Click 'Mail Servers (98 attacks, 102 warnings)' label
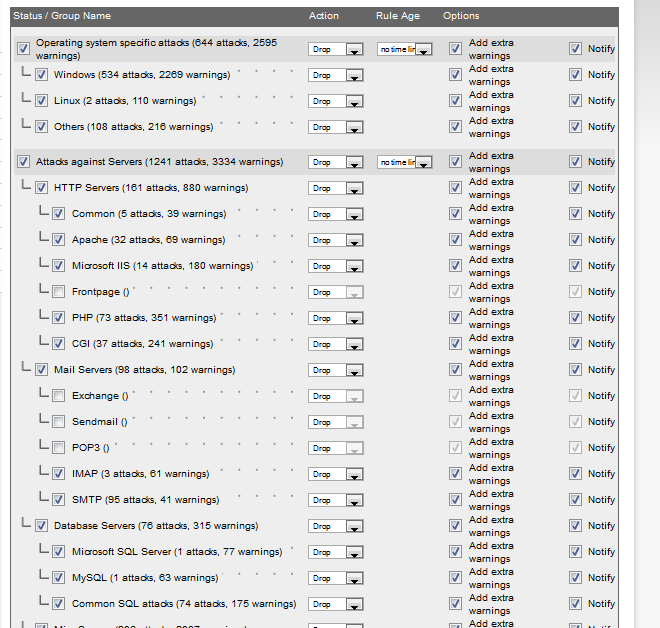Image resolution: width=660 pixels, height=628 pixels. tap(144, 370)
